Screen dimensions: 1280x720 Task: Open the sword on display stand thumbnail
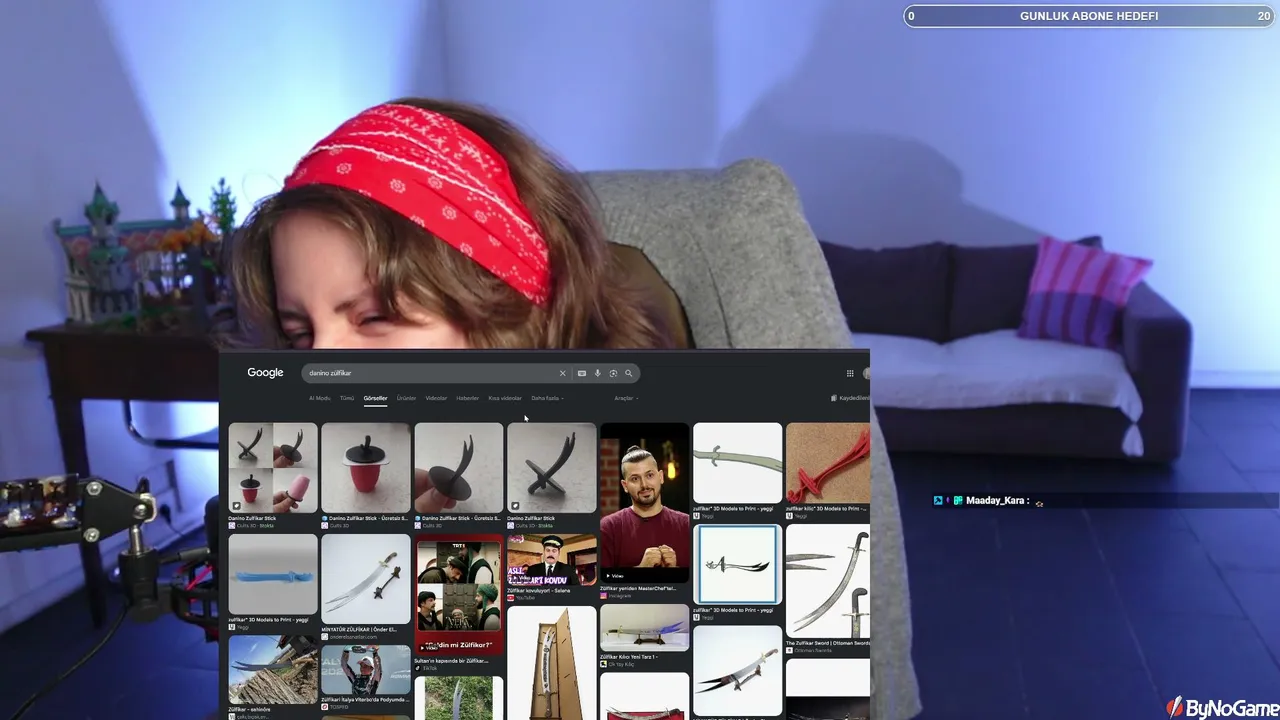(645, 628)
